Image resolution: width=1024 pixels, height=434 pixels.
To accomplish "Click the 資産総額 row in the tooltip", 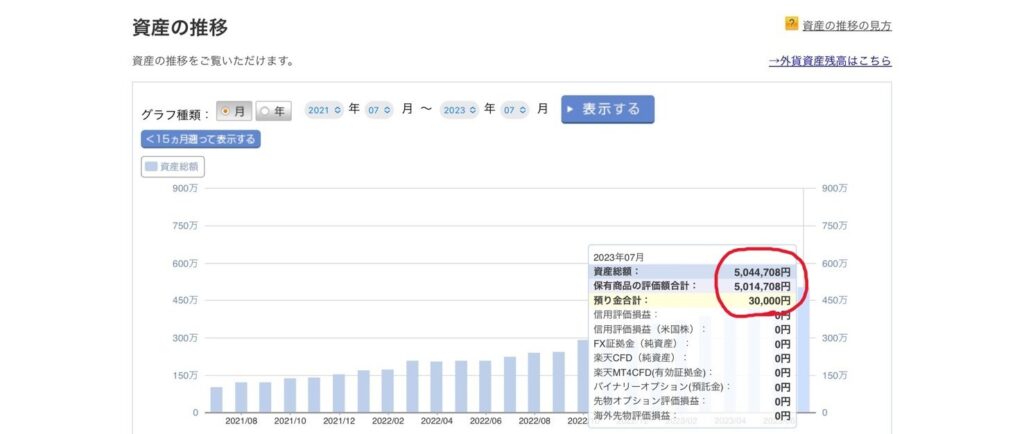I will point(692,271).
